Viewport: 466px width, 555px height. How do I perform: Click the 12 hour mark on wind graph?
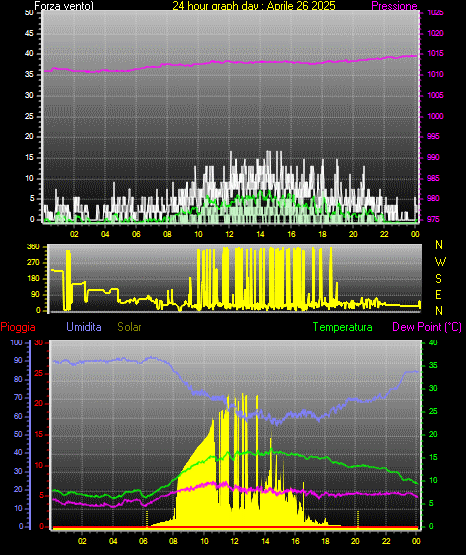point(229,234)
